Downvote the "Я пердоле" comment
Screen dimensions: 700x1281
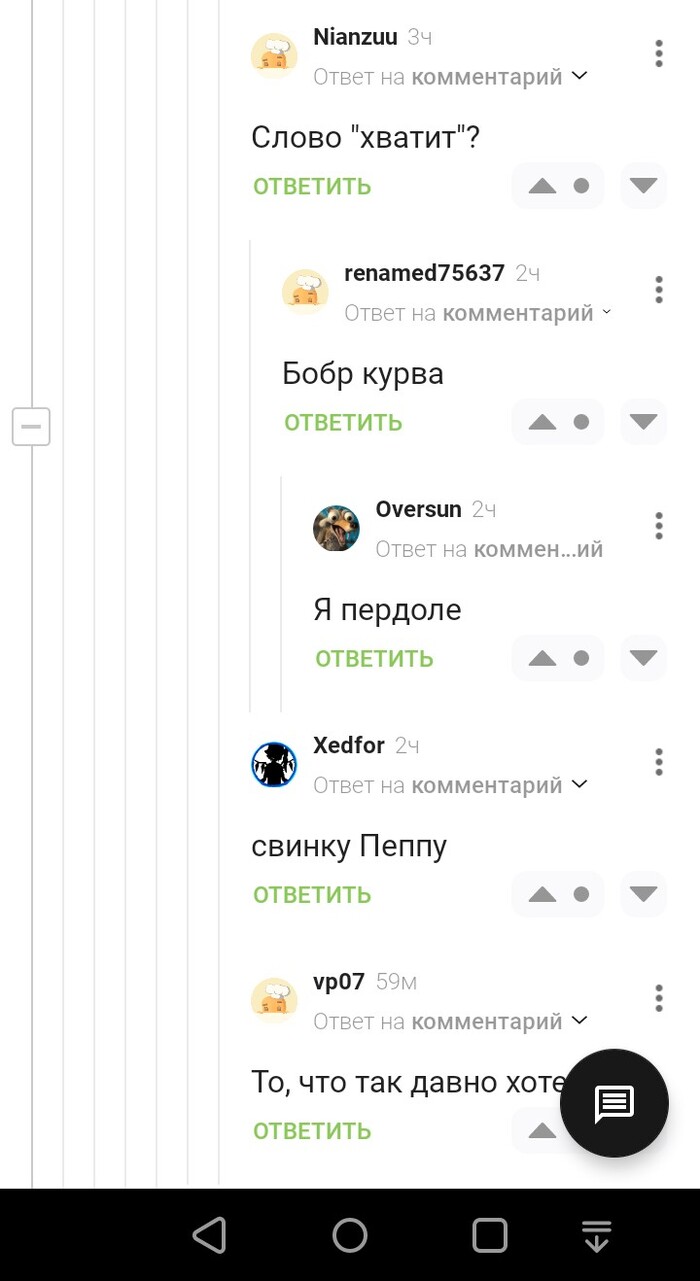(643, 658)
